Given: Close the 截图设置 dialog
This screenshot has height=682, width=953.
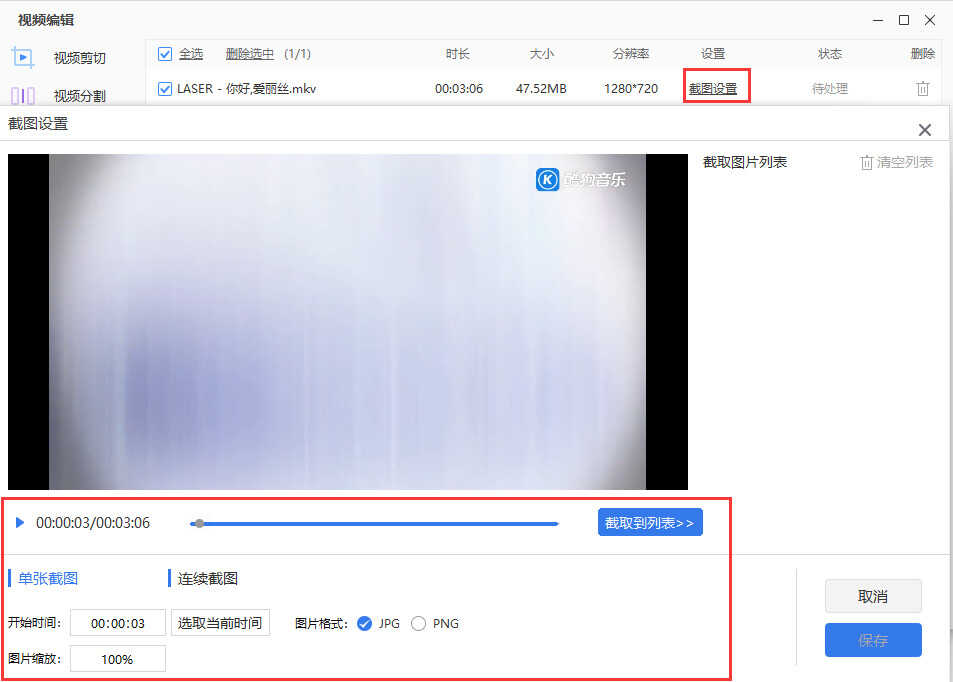Looking at the screenshot, I should (x=924, y=130).
